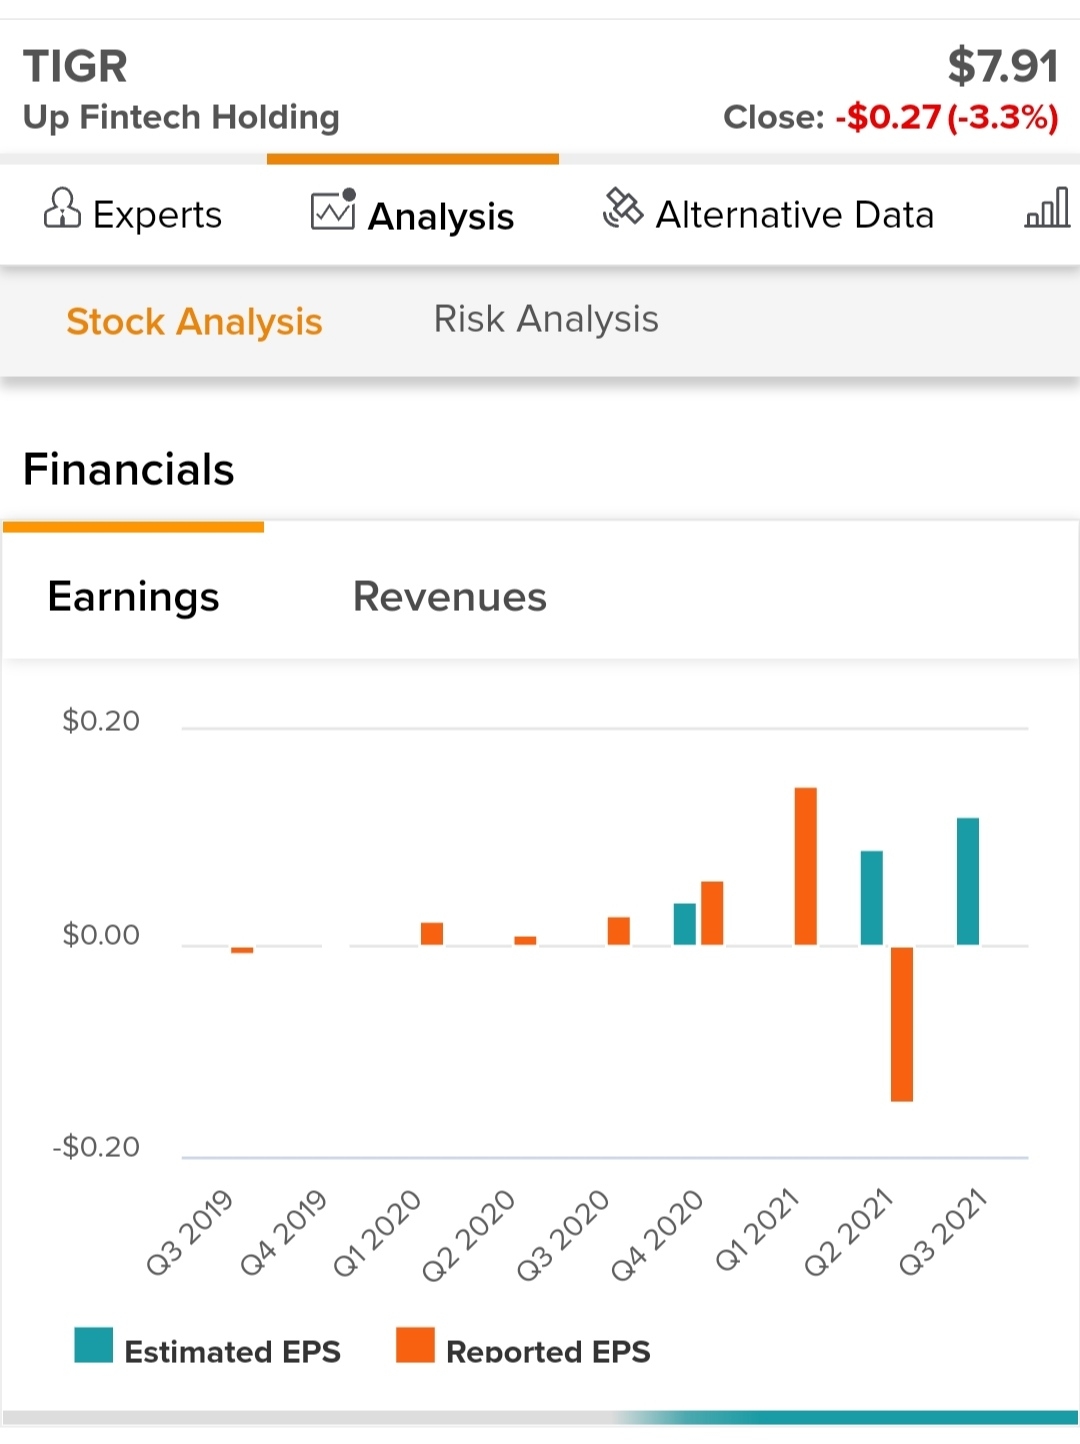Tap the Experts person icon
1080x1444 pixels.
point(62,209)
